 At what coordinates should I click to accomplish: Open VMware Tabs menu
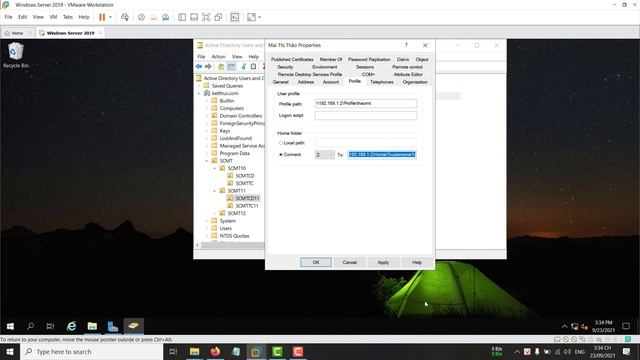(68, 17)
